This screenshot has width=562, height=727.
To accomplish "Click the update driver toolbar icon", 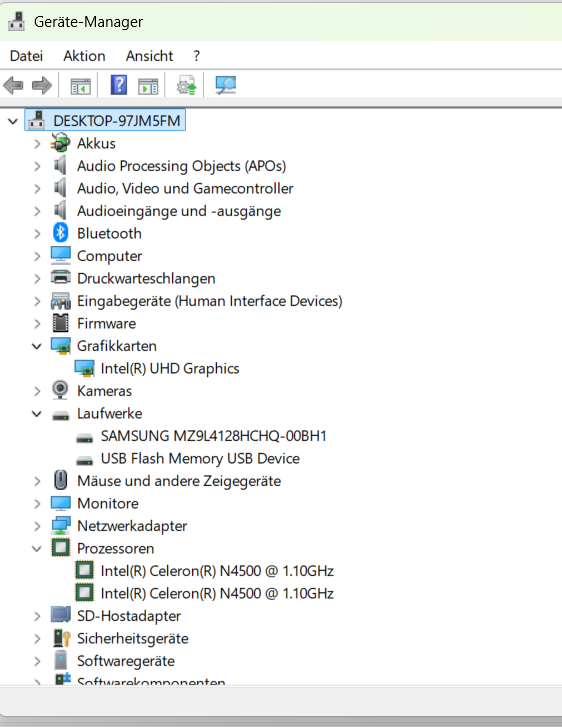I will tap(186, 85).
